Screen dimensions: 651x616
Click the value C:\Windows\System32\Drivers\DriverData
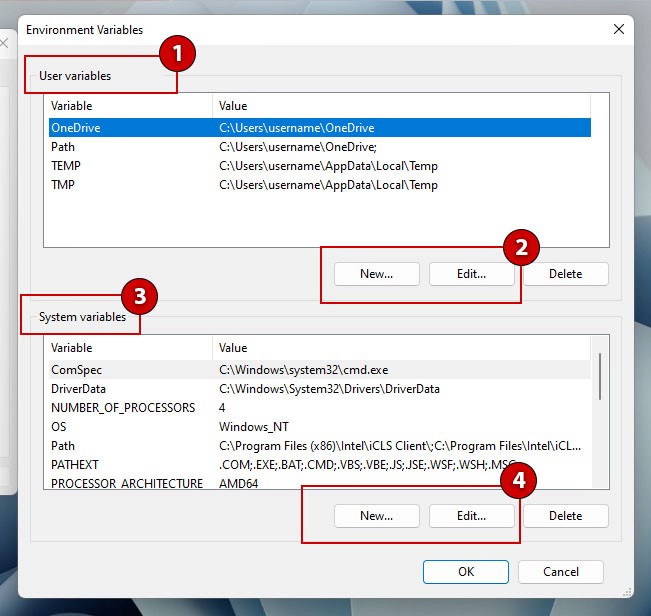click(x=329, y=389)
